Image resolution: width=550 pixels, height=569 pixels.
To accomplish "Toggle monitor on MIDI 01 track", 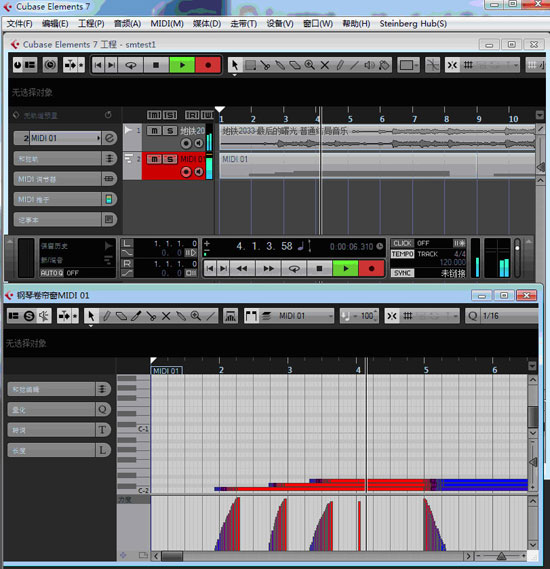I will [x=199, y=172].
